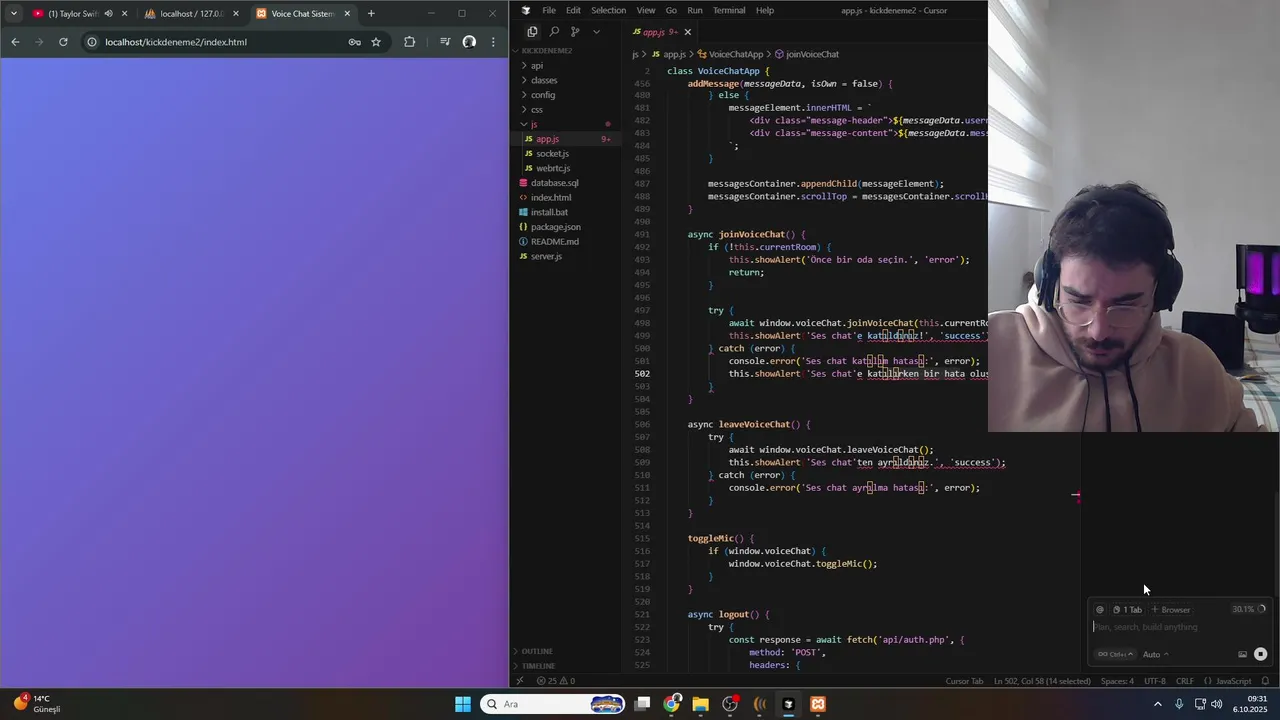Close the Voice Chat Sistemi browser tab
This screenshot has height=720, width=1280.
click(x=347, y=14)
